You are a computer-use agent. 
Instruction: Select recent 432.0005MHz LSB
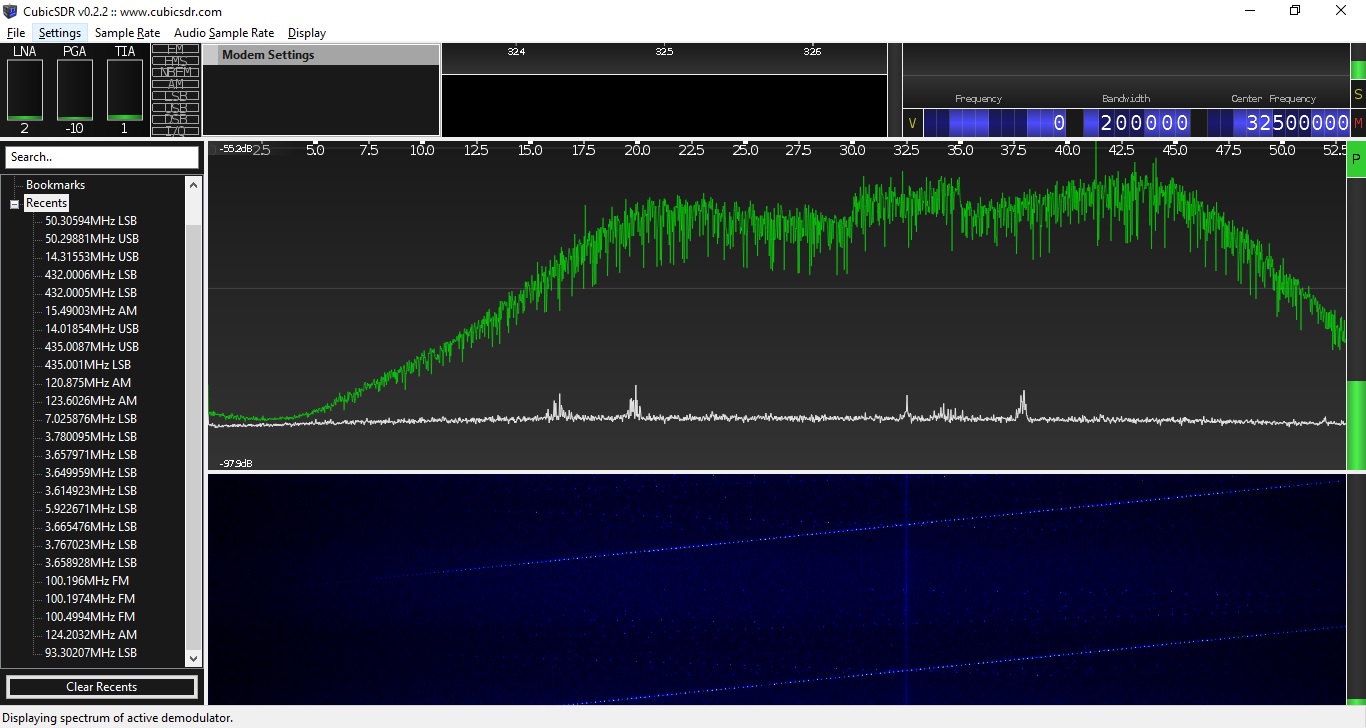click(91, 293)
